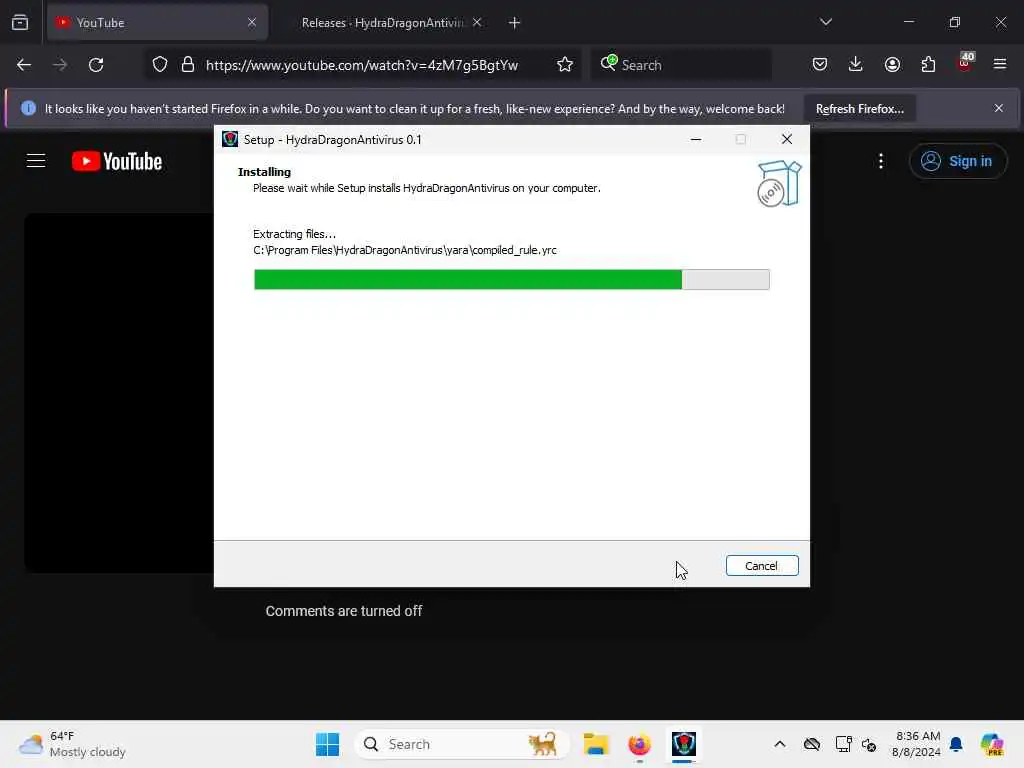Click the HydraDragon shield icon in setup title bar
This screenshot has height=768, width=1024.
pyautogui.click(x=230, y=139)
